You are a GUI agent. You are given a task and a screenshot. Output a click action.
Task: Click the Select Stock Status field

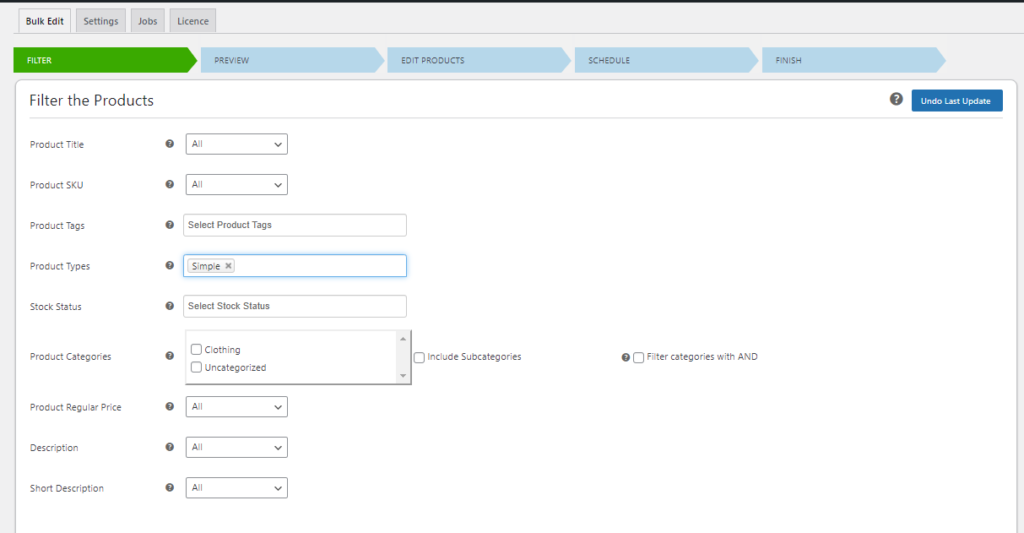click(295, 306)
